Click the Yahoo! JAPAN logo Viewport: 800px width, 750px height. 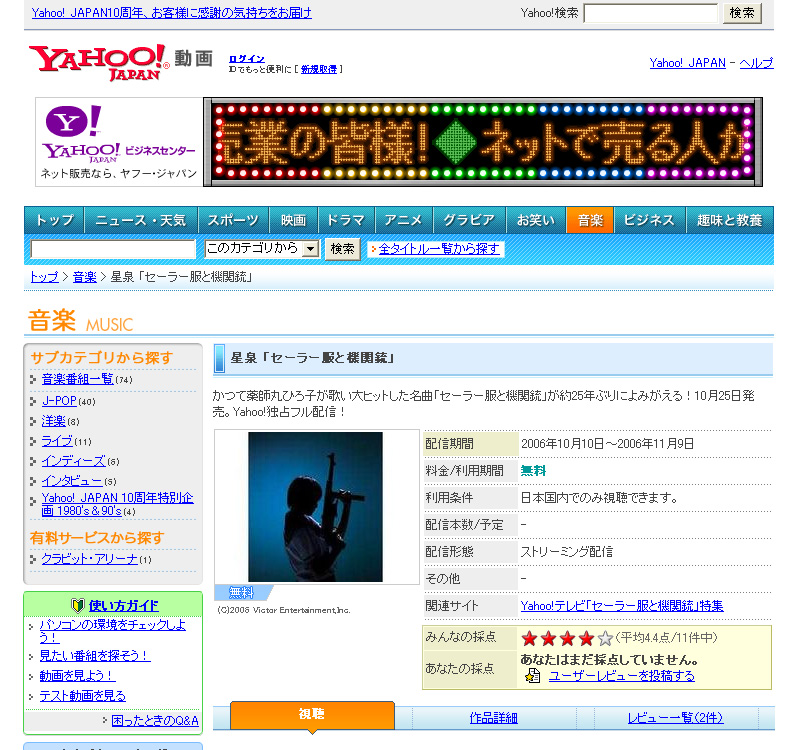pyautogui.click(x=98, y=62)
